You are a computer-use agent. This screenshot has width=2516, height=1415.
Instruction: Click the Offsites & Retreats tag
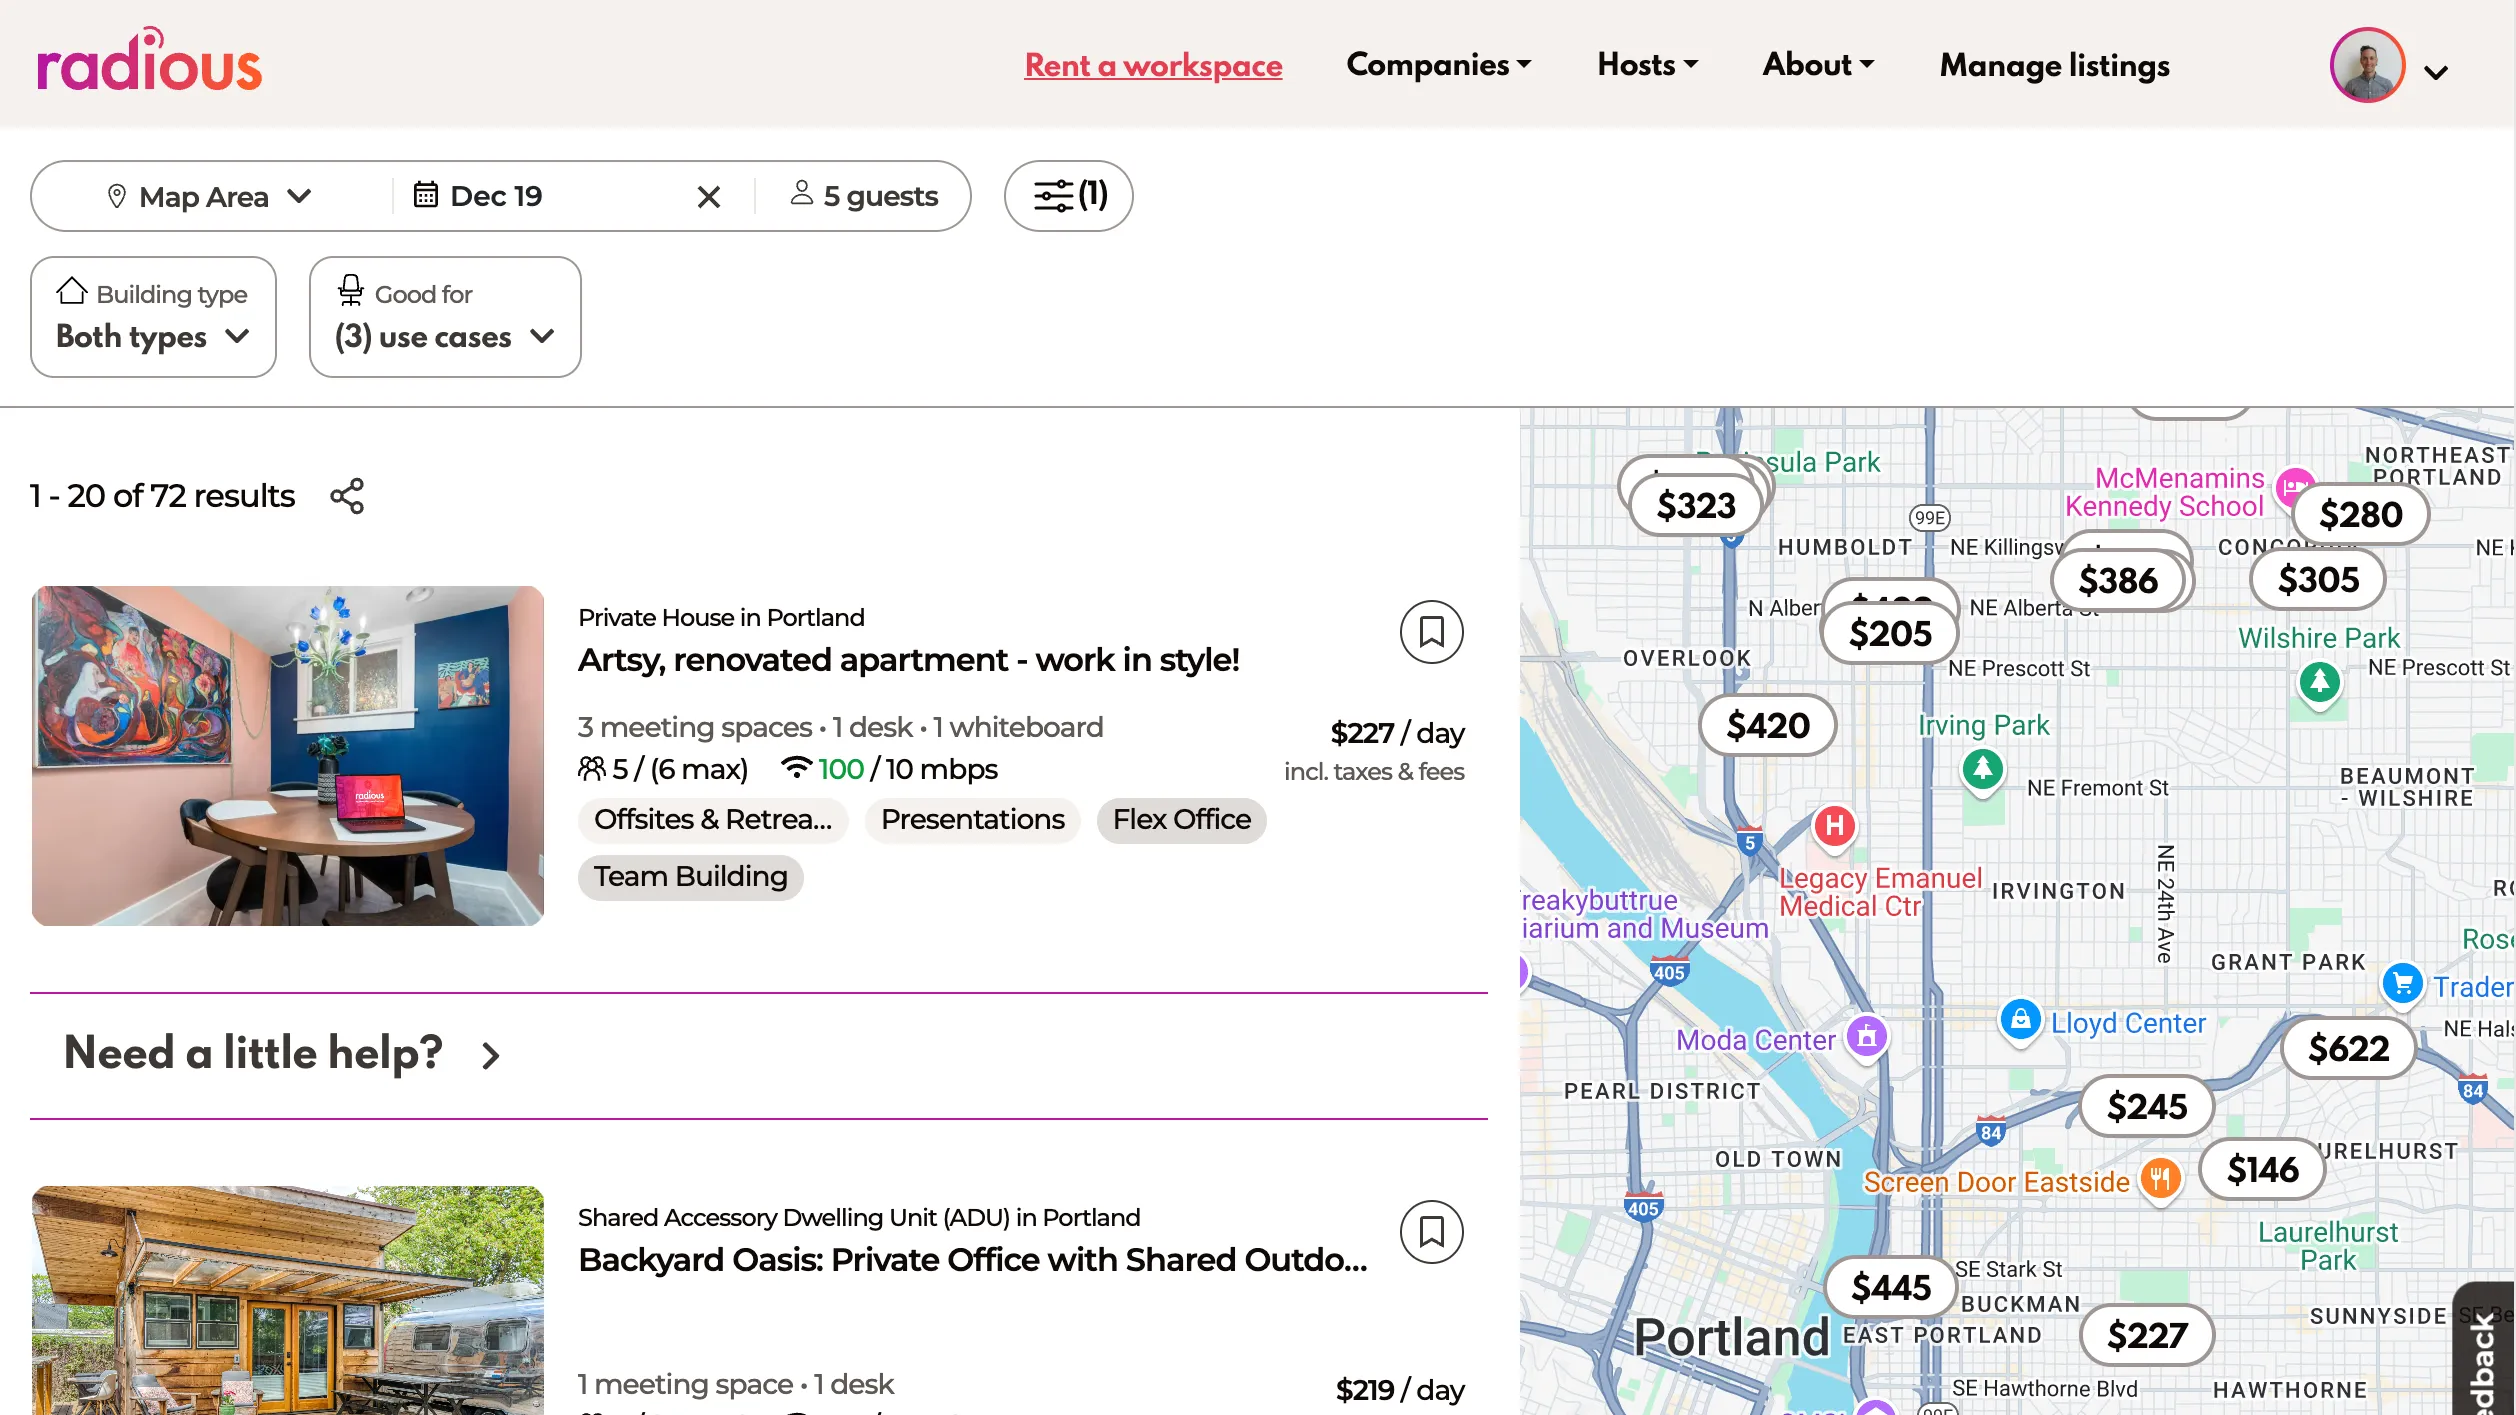pyautogui.click(x=713, y=820)
